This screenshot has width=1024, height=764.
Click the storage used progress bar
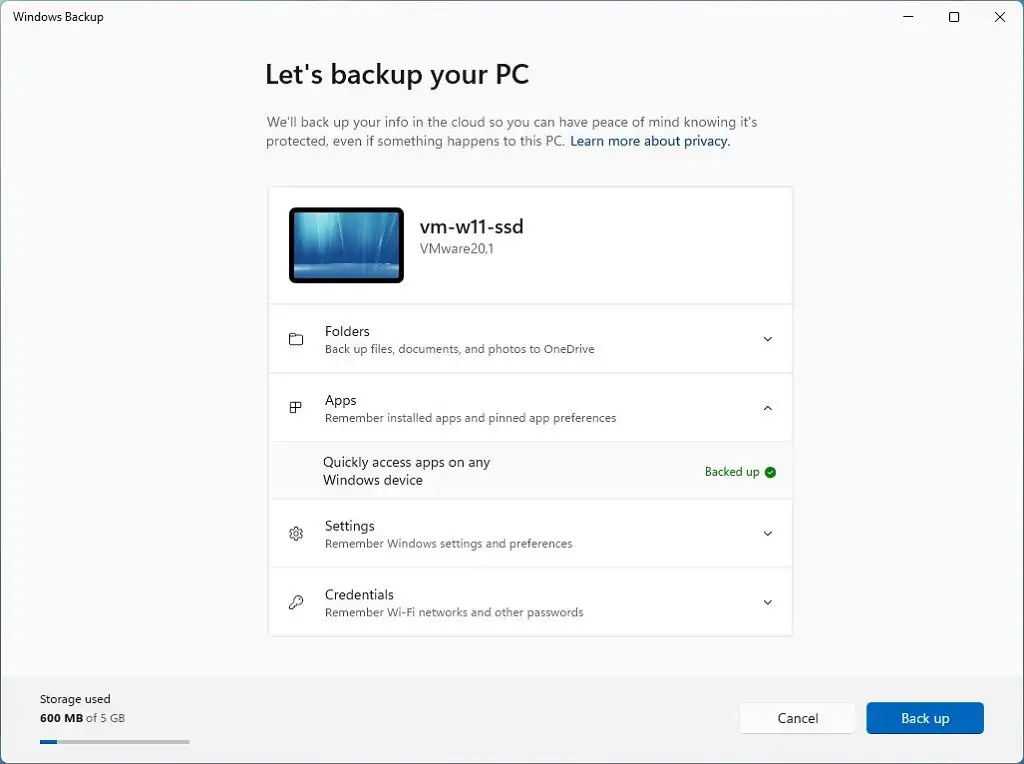[x=114, y=741]
